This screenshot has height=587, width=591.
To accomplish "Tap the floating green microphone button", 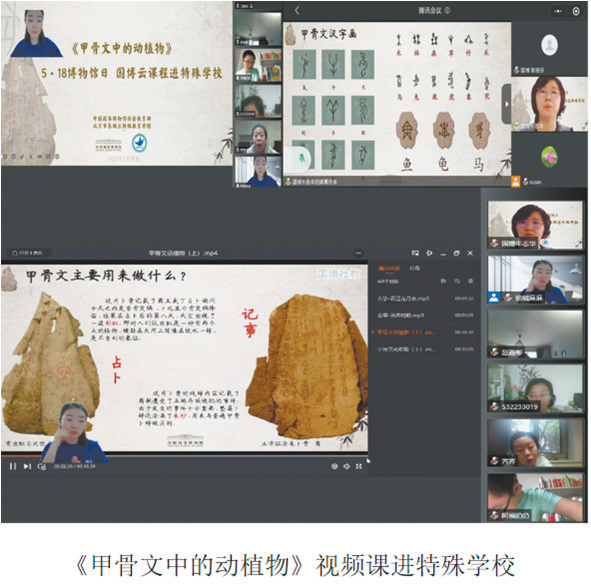I will [x=301, y=158].
